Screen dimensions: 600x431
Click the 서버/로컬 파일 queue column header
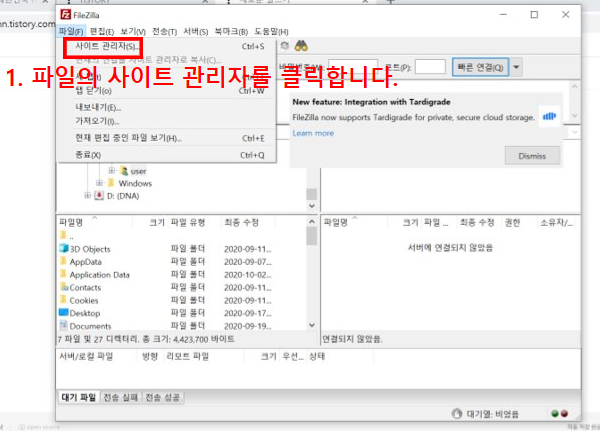pyautogui.click(x=97, y=357)
